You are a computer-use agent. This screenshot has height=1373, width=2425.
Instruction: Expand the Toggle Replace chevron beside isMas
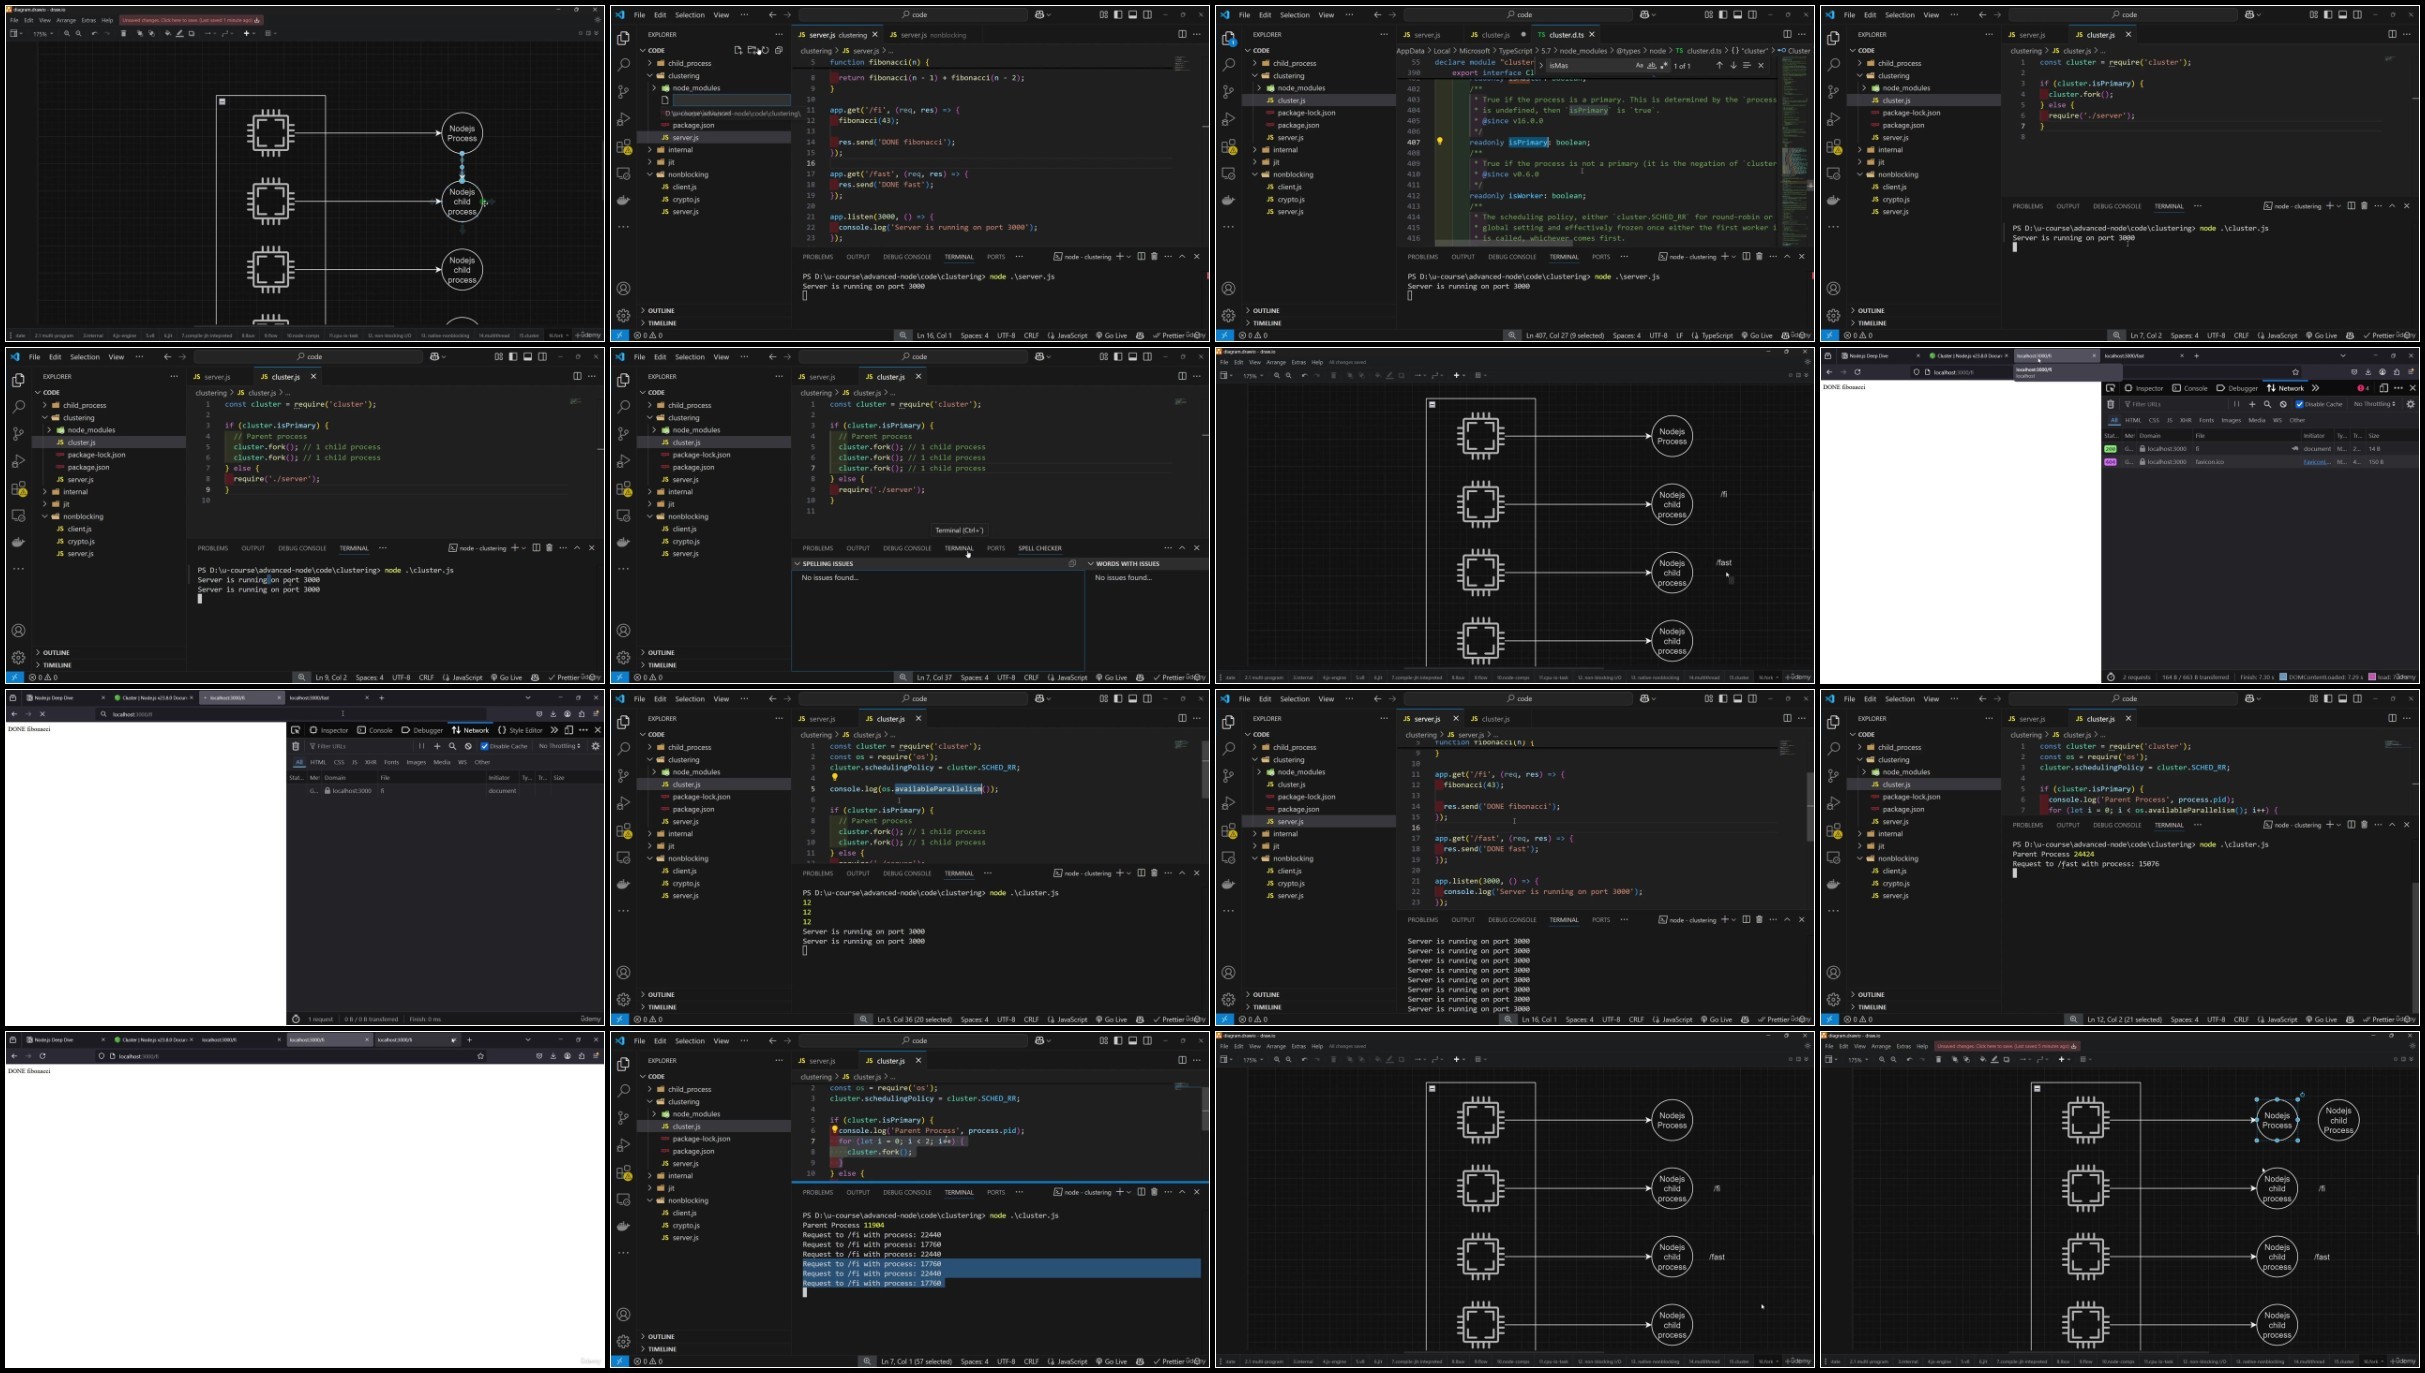[x=1541, y=66]
